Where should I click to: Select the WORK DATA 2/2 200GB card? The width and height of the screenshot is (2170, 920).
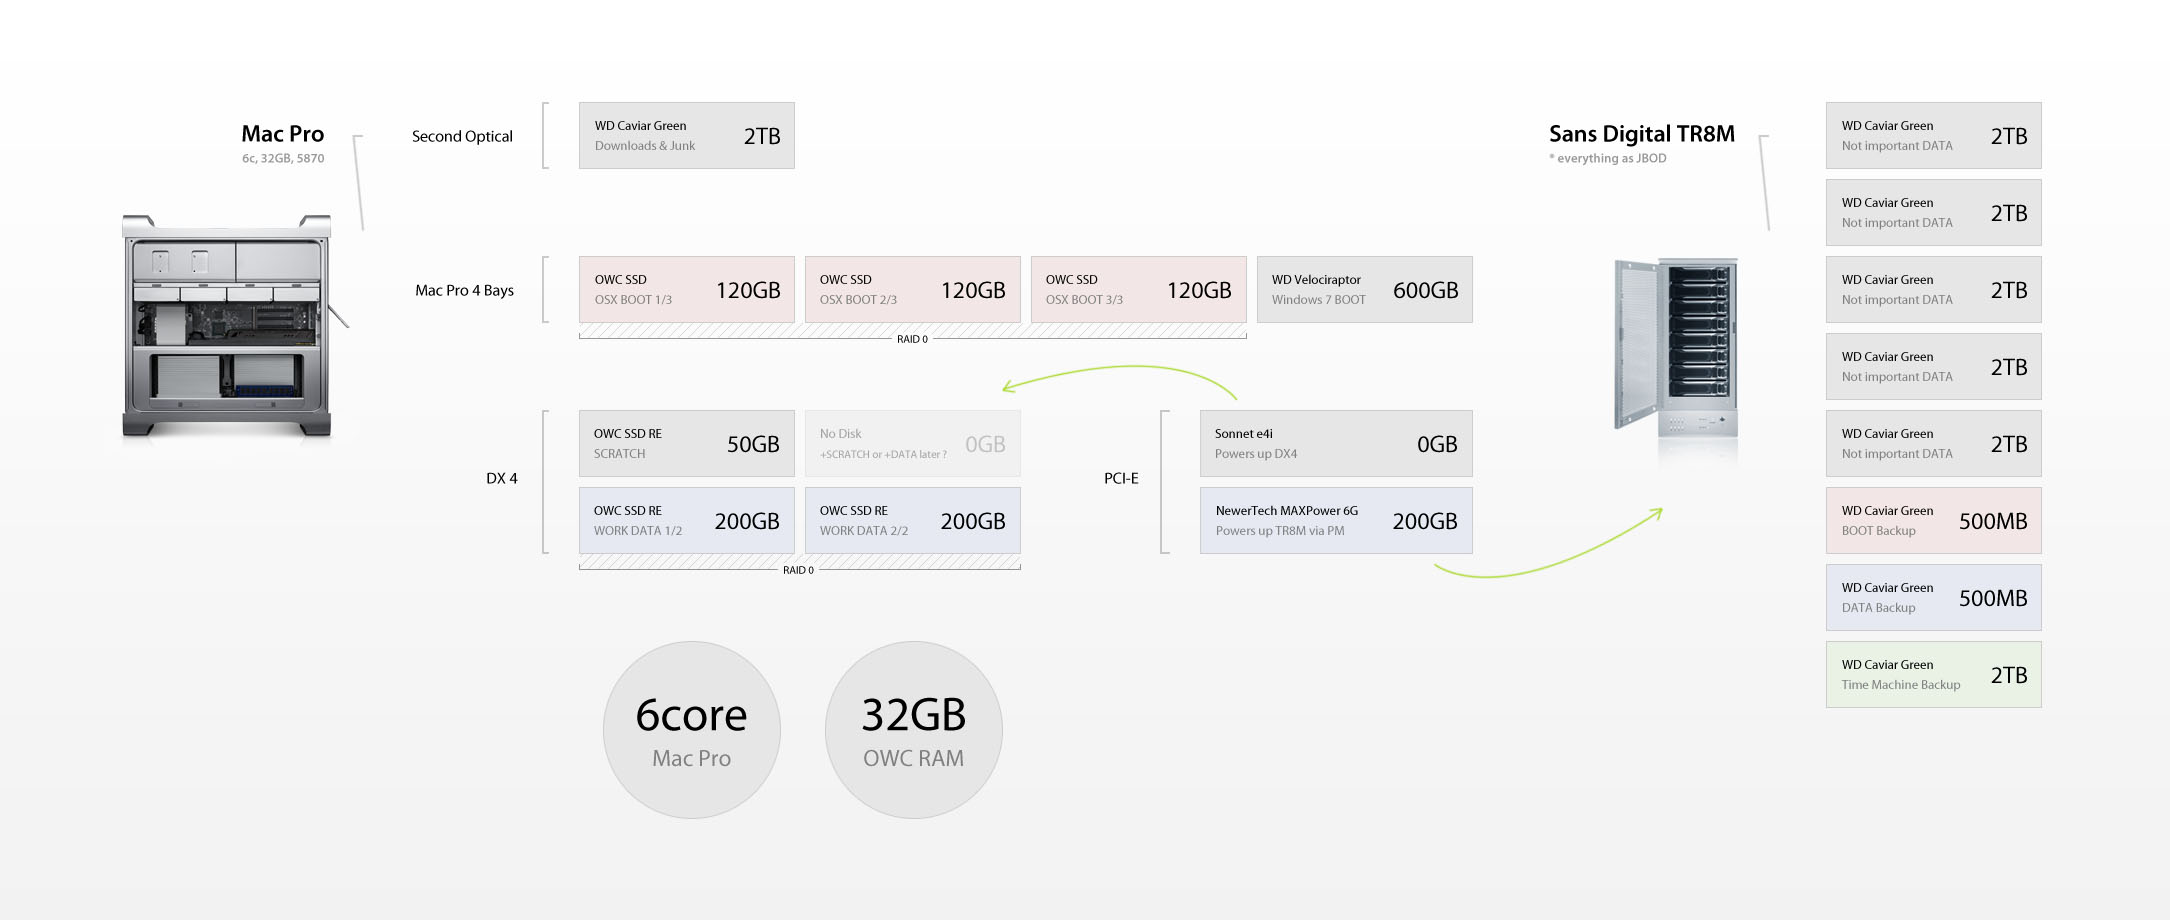click(913, 521)
